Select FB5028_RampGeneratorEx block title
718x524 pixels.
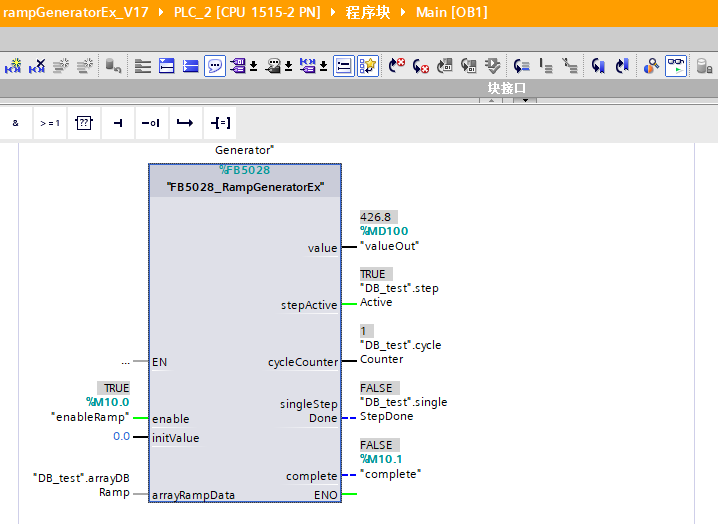(x=245, y=187)
